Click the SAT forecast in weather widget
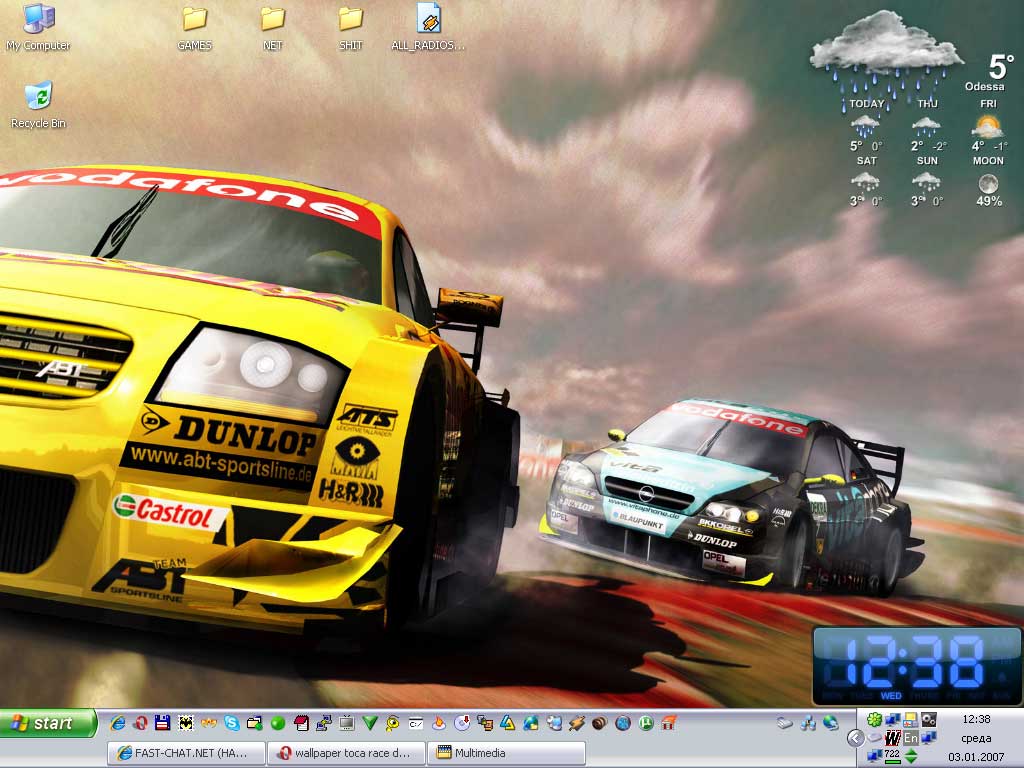This screenshot has height=768, width=1024. pyautogui.click(x=867, y=182)
